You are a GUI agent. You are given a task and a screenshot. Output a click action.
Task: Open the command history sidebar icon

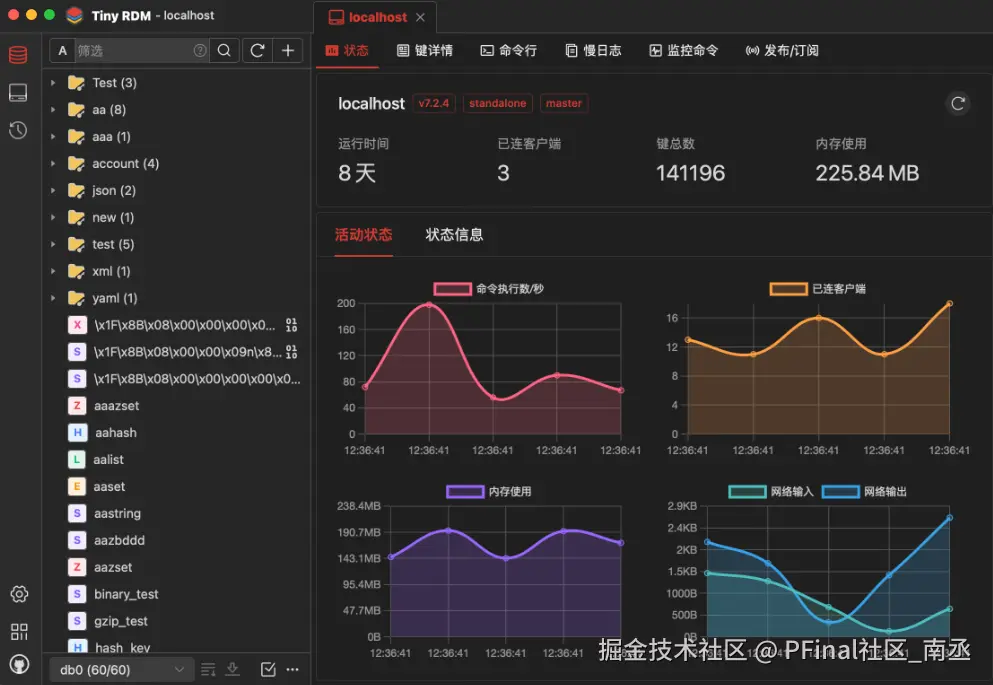coord(18,130)
